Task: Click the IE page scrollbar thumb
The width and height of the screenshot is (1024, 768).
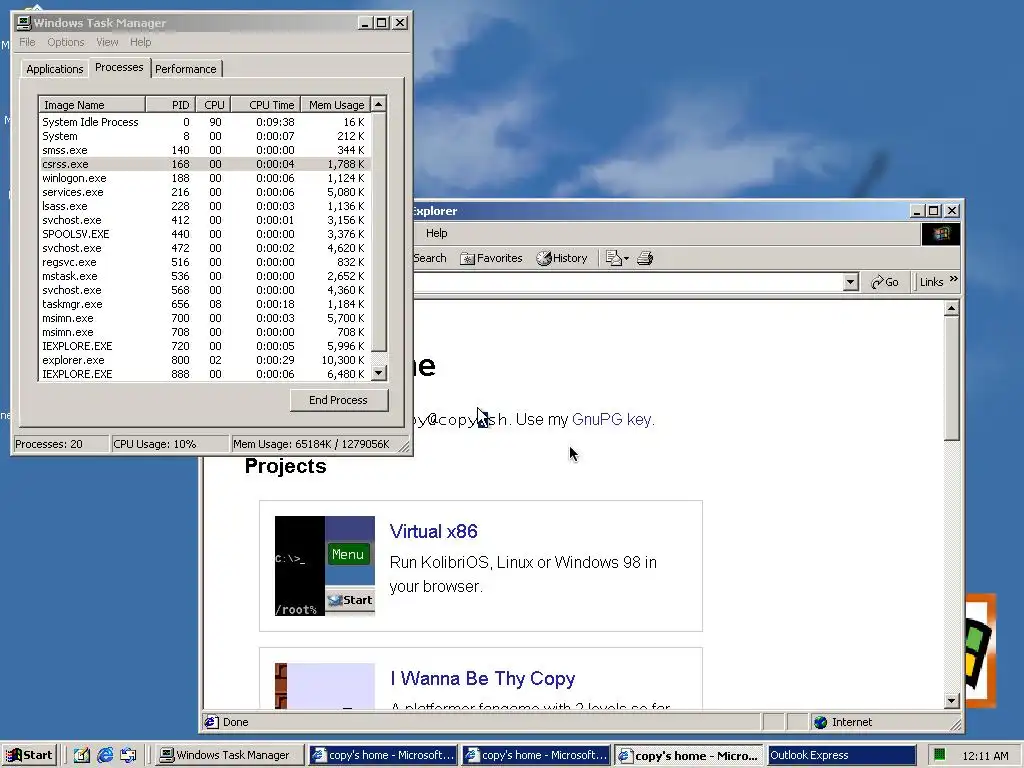Action: tap(952, 379)
